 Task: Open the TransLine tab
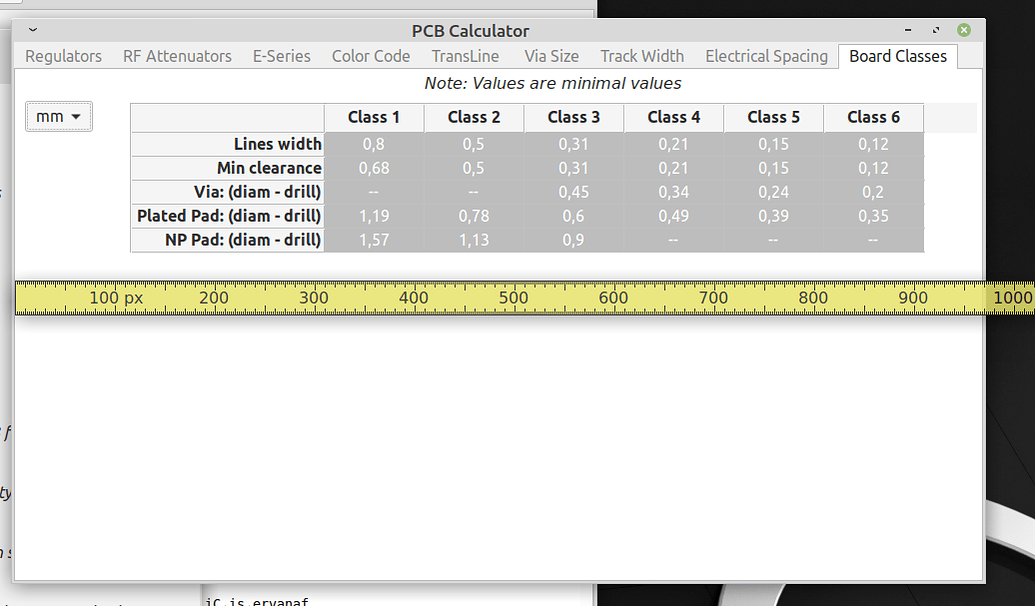[464, 56]
